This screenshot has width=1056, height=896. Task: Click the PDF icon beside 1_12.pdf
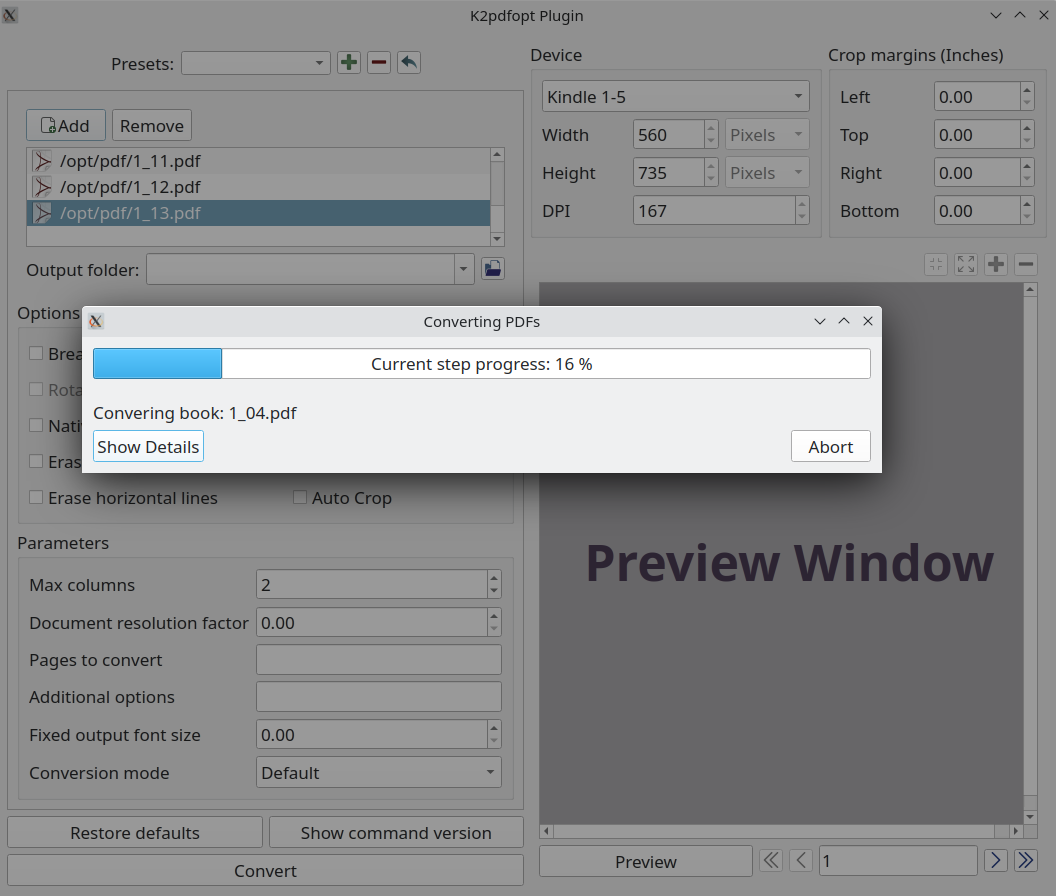[42, 187]
